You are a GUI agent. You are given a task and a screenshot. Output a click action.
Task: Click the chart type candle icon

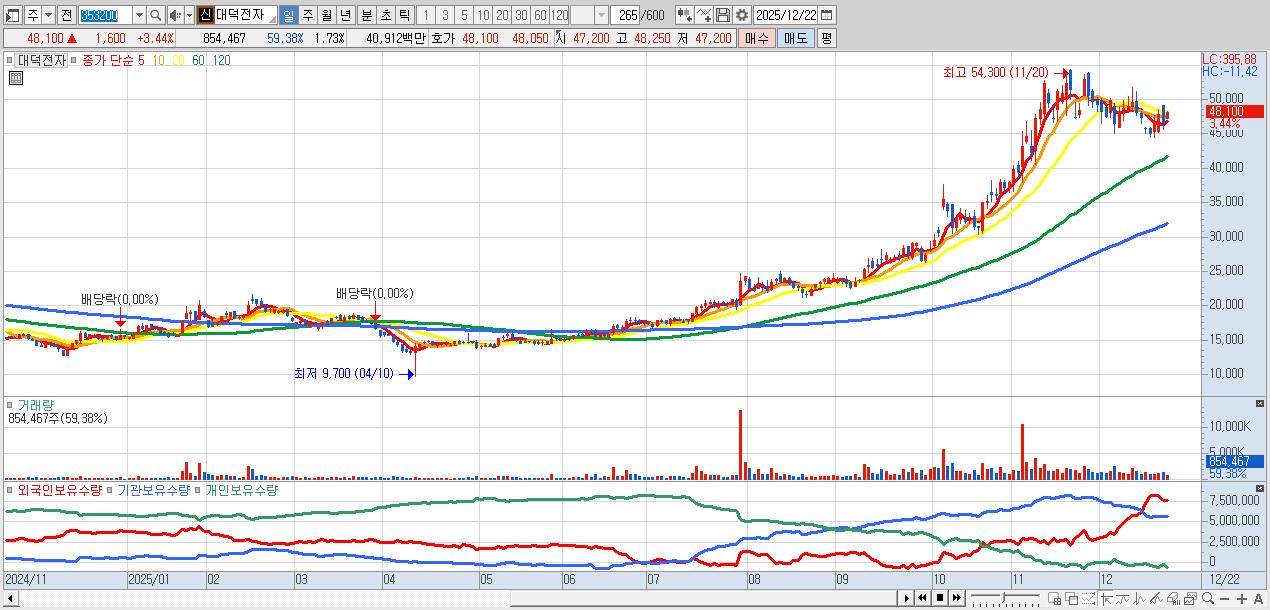pos(685,15)
